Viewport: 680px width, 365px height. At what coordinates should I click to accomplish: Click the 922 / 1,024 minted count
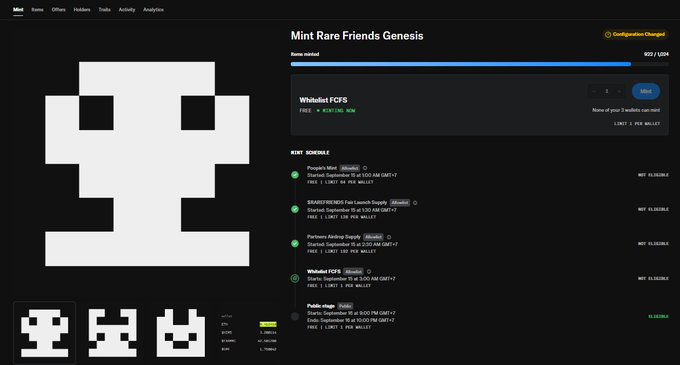pos(656,54)
